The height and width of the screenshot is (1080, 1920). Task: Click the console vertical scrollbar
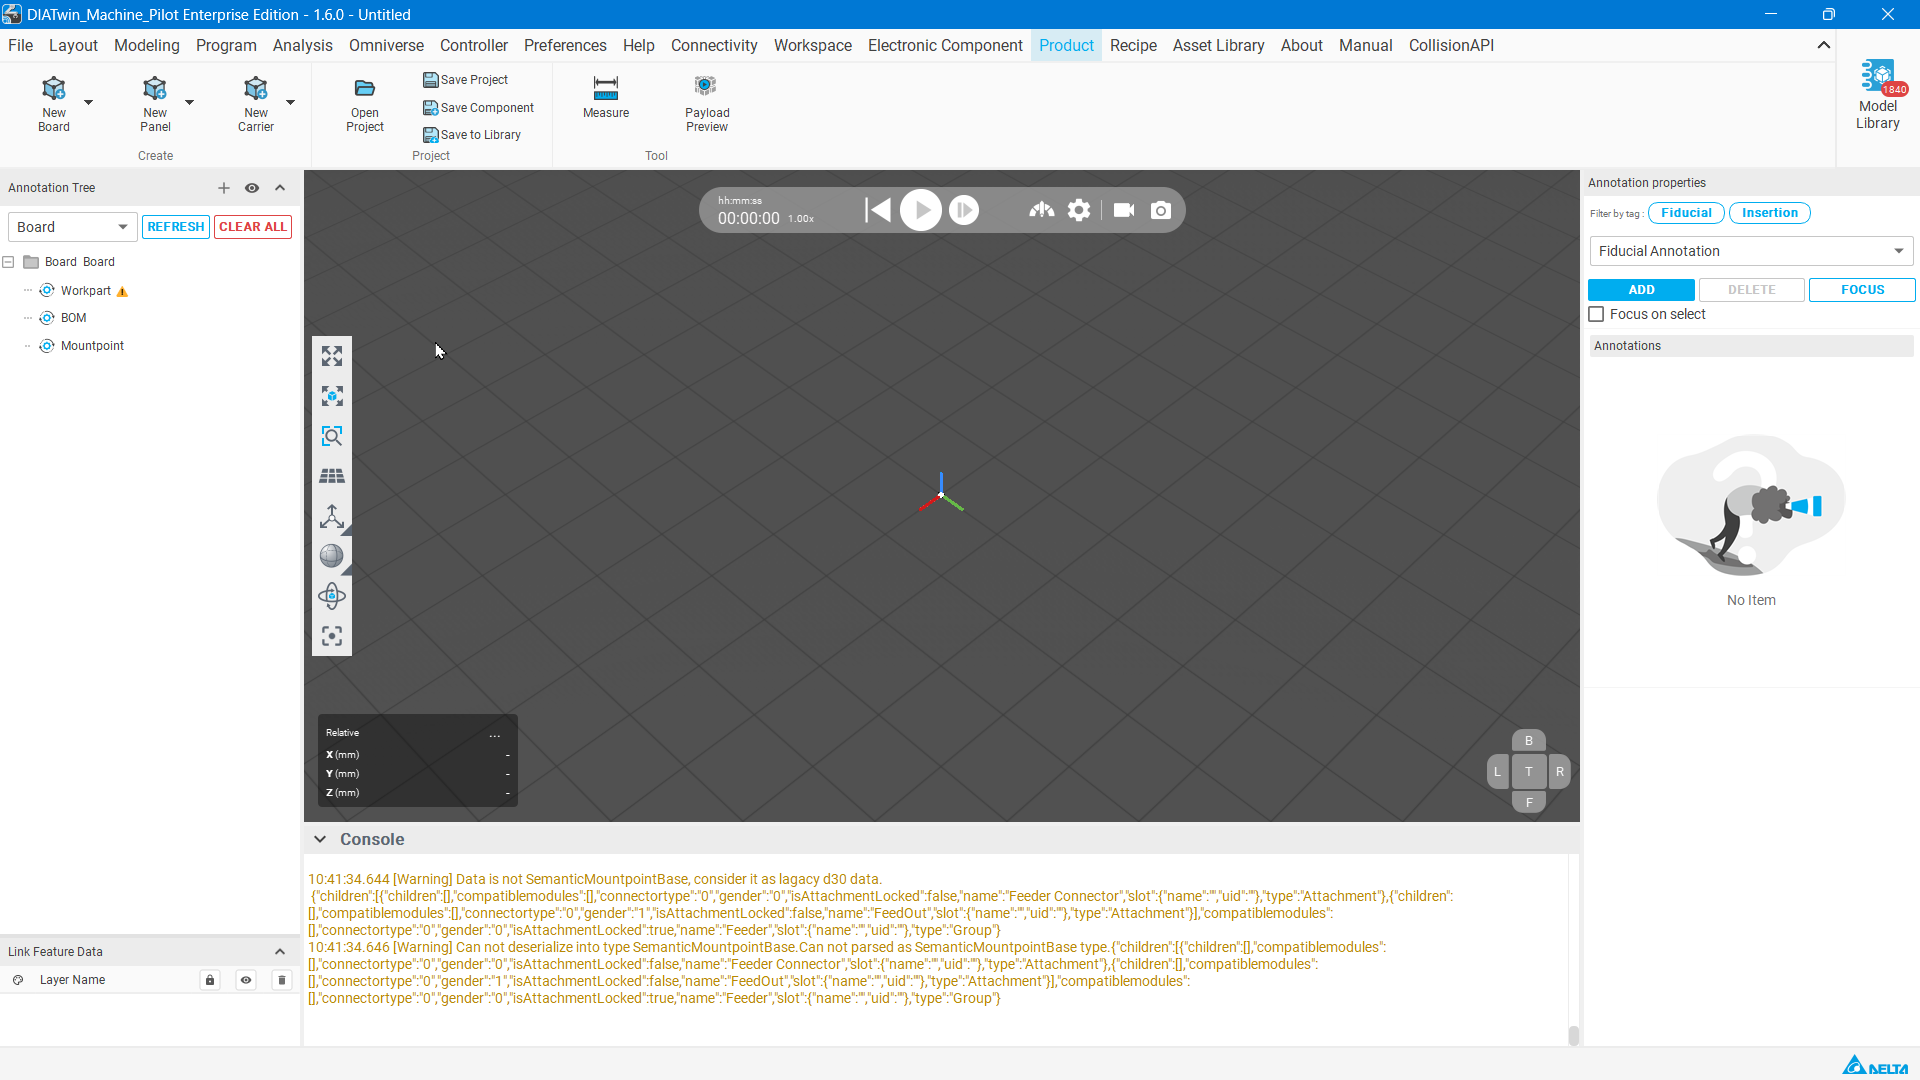click(x=1573, y=1036)
